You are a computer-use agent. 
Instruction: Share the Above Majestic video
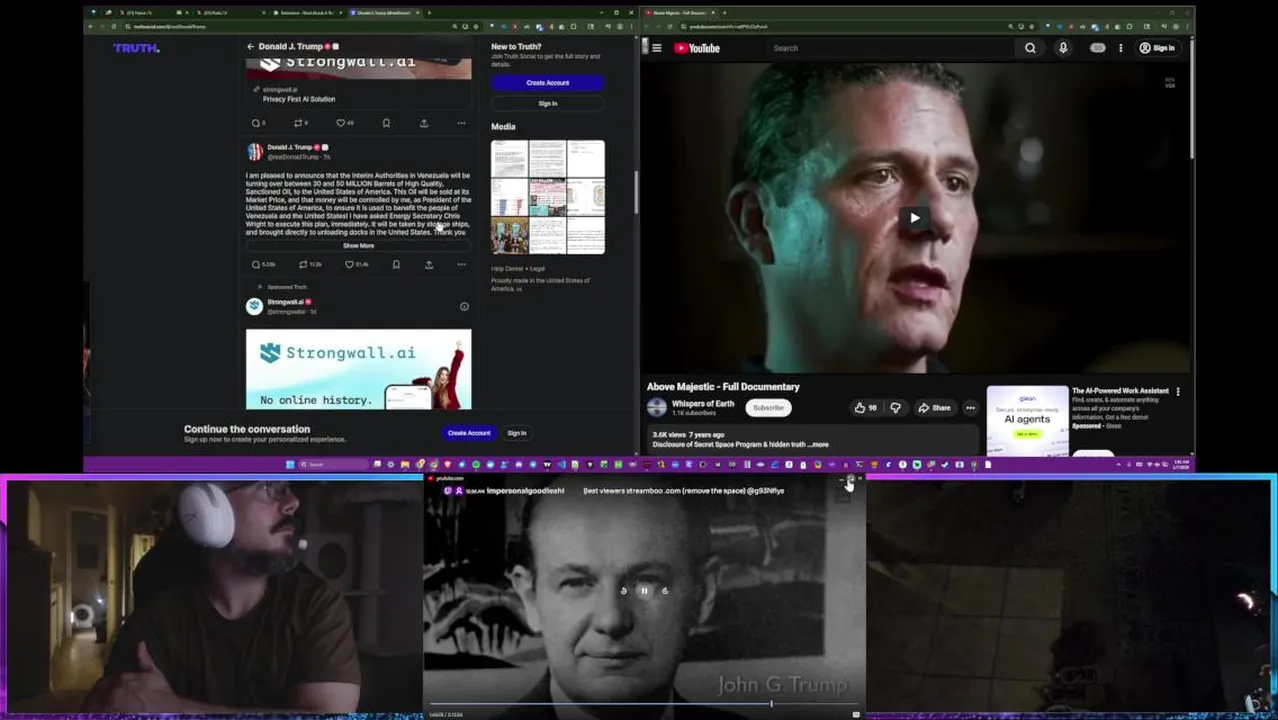click(x=935, y=408)
